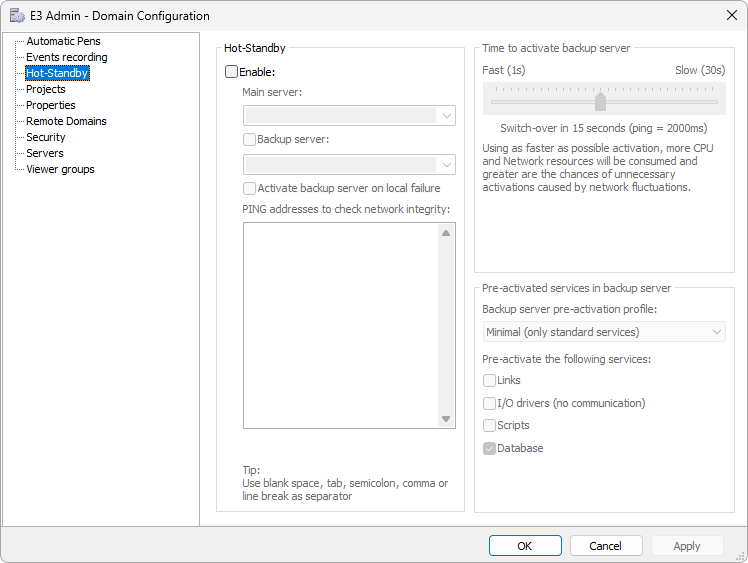Expand the Backup server combo box
748x563 pixels.
(x=349, y=164)
